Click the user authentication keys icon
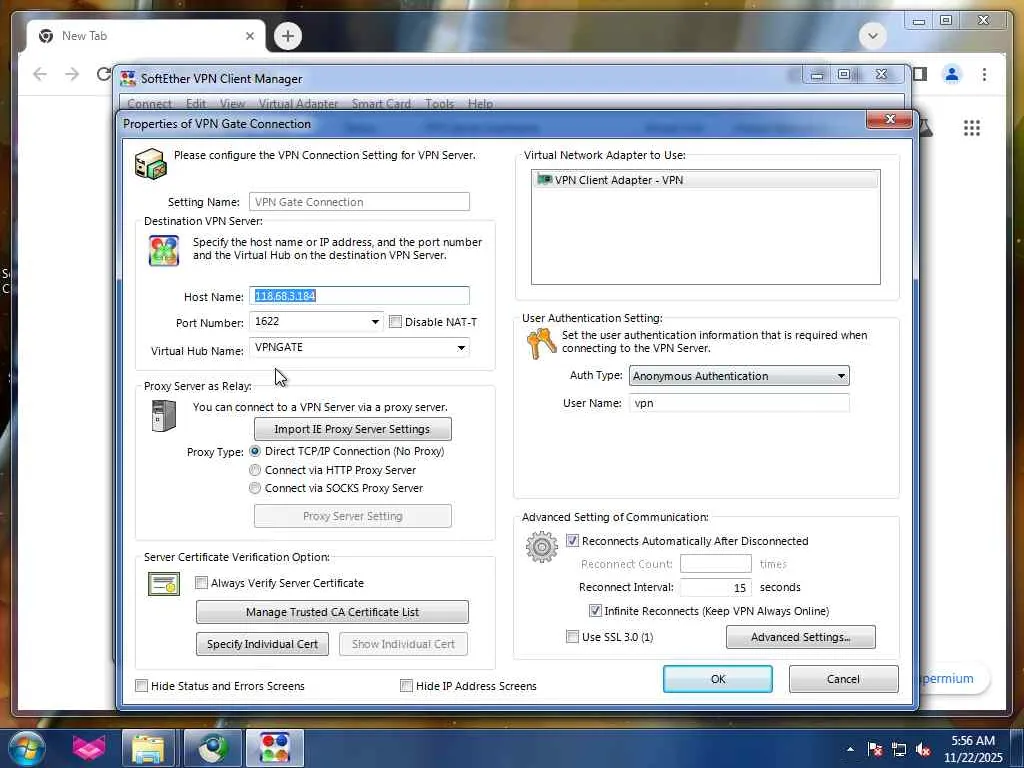Image resolution: width=1024 pixels, height=768 pixels. 541,344
